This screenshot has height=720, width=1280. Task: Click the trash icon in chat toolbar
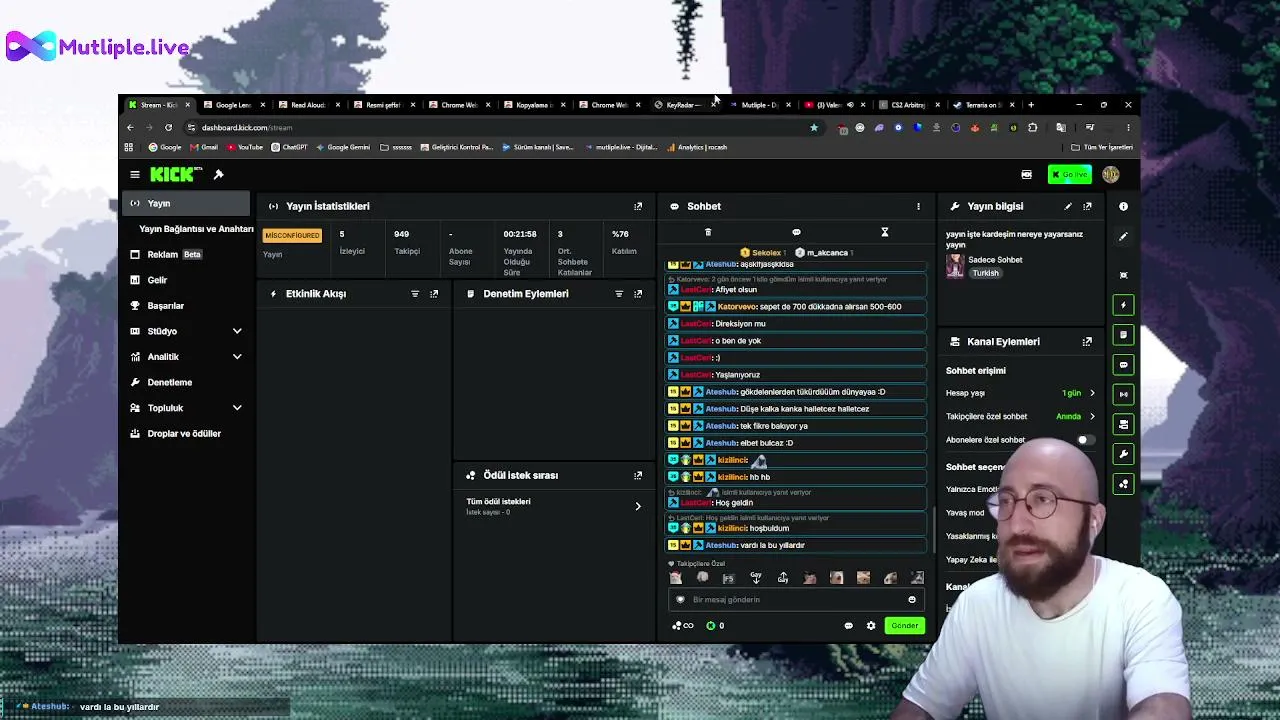pyautogui.click(x=708, y=233)
